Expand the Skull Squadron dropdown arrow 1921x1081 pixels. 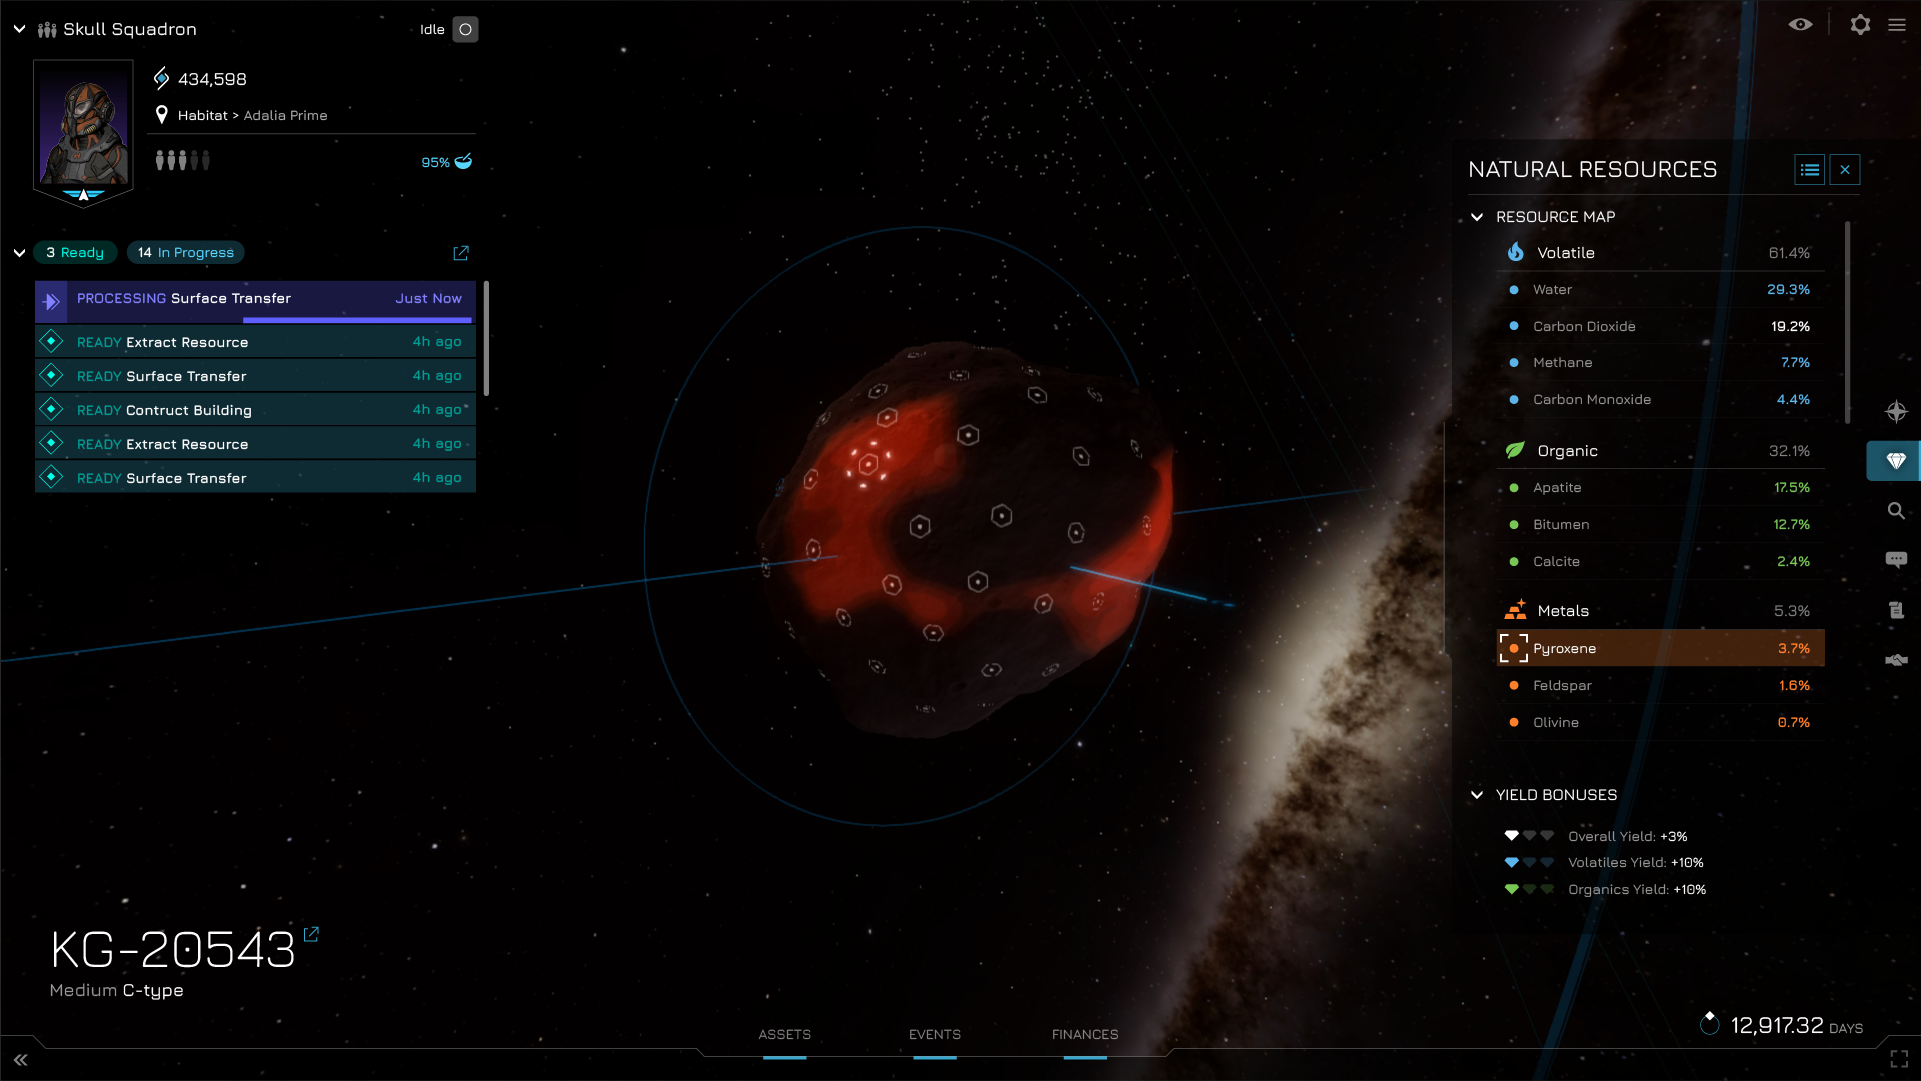coord(20,28)
